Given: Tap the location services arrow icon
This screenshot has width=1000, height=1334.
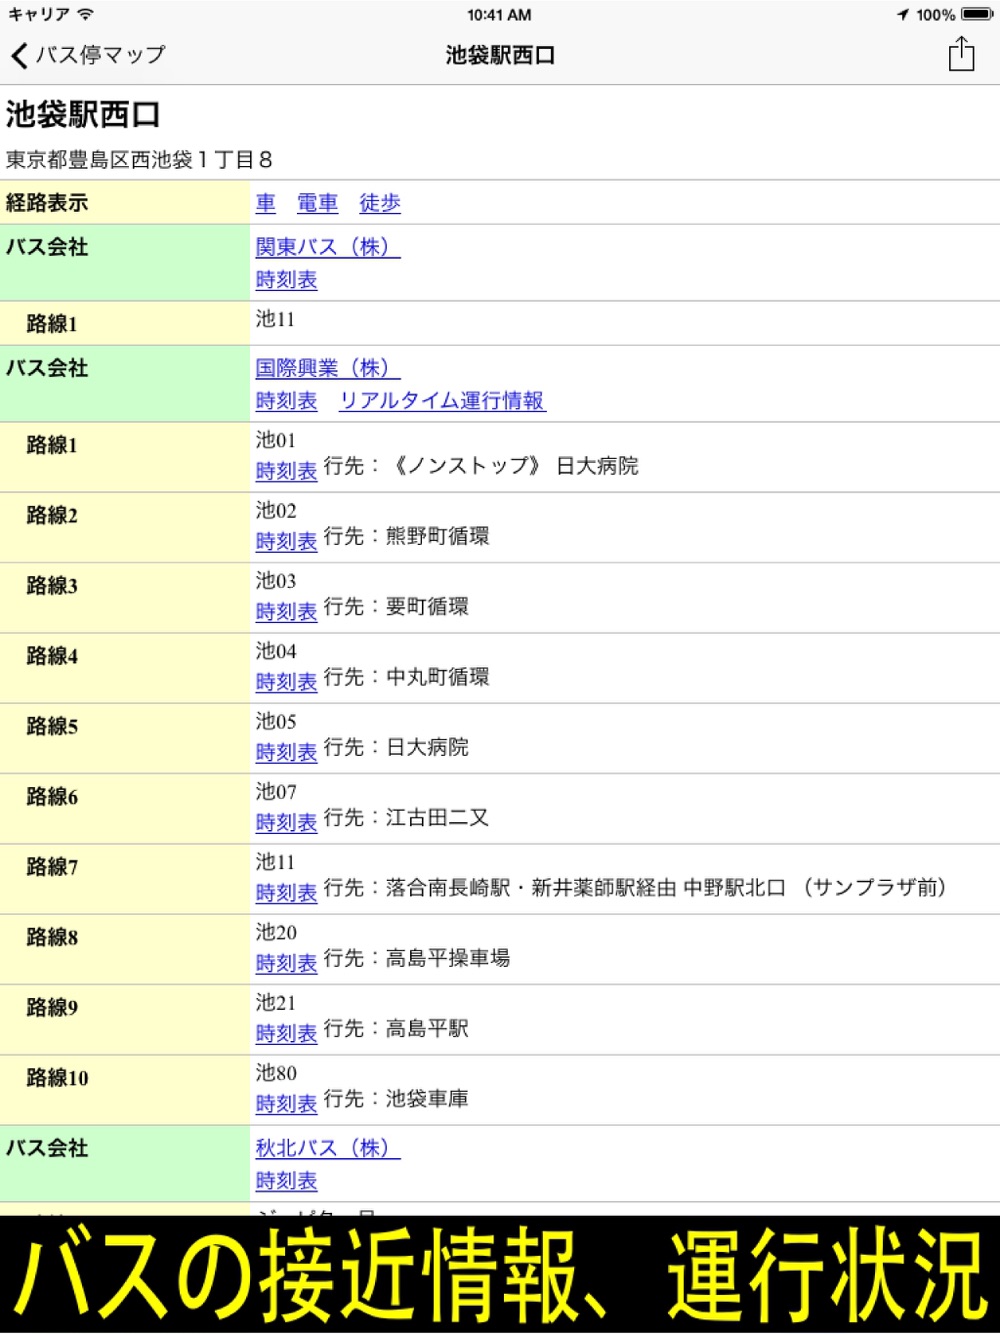Looking at the screenshot, I should point(903,14).
